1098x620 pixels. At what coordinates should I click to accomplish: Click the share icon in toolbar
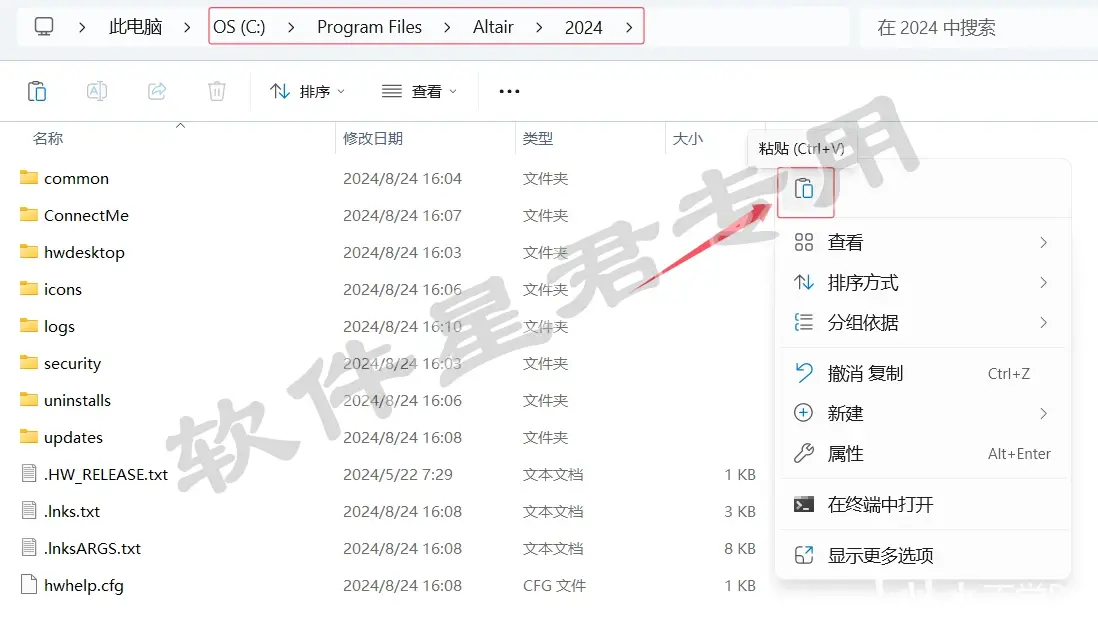coord(157,91)
